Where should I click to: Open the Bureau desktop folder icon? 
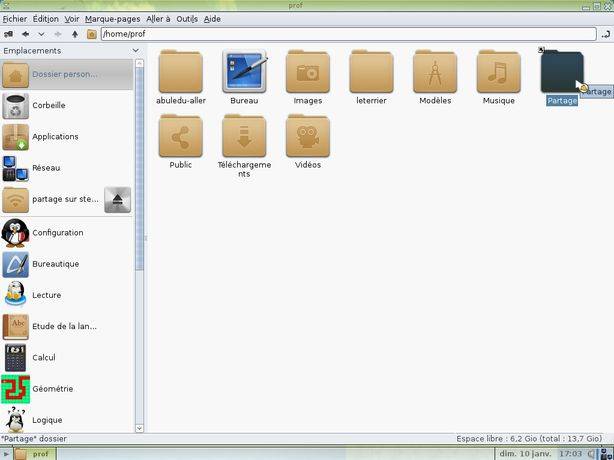pyautogui.click(x=244, y=72)
